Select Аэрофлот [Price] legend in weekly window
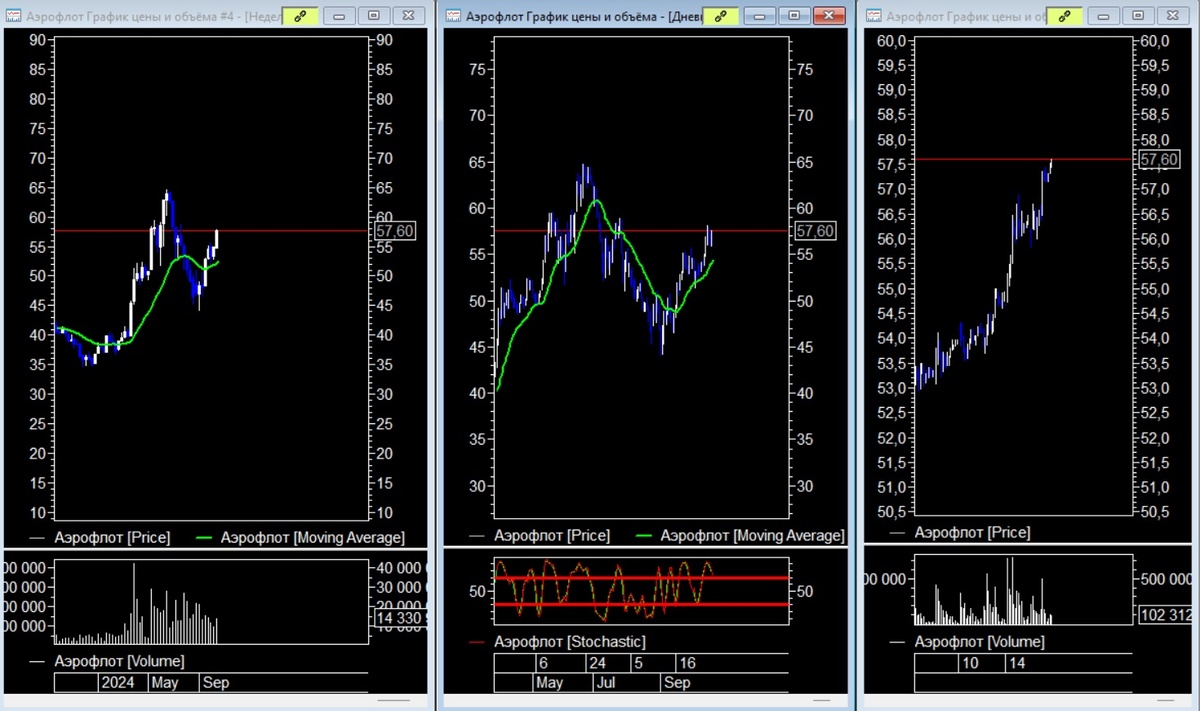The image size is (1200, 711). 112,538
